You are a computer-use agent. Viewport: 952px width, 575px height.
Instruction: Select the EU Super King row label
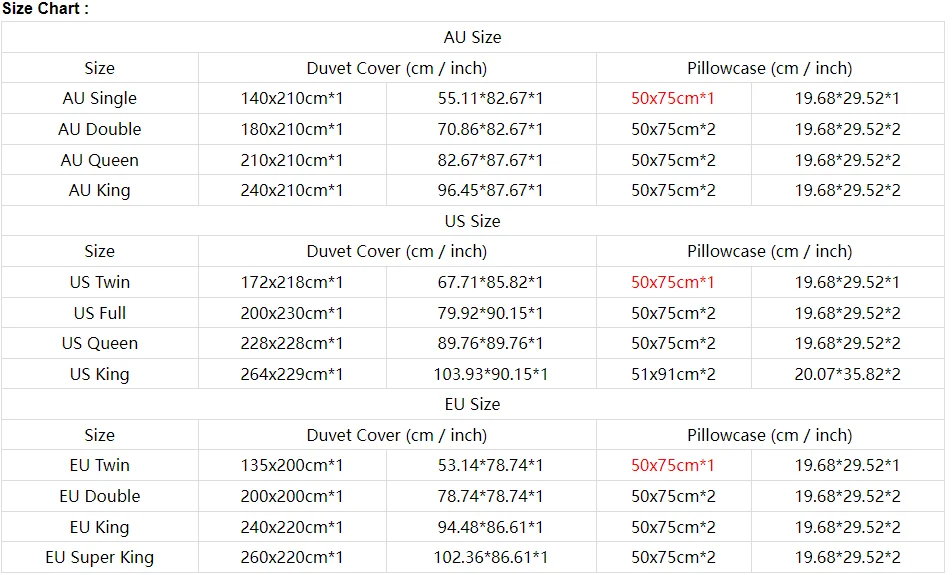click(x=100, y=558)
